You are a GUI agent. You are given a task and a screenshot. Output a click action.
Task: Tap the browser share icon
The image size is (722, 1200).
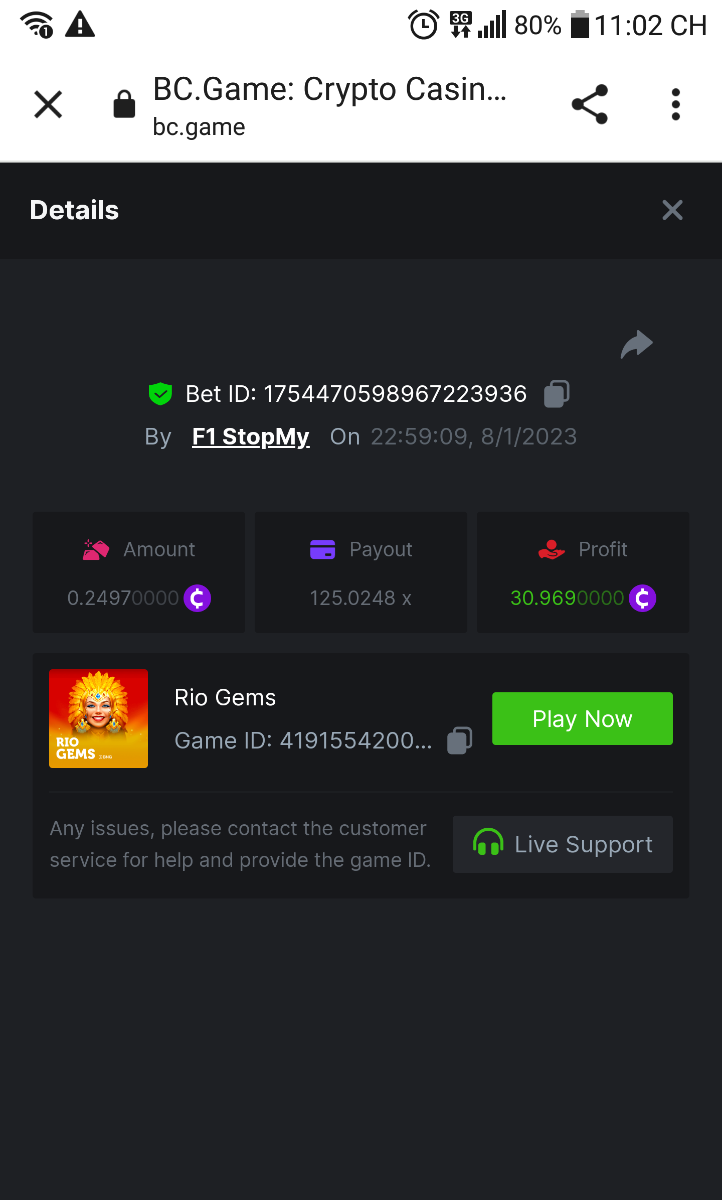tap(589, 104)
